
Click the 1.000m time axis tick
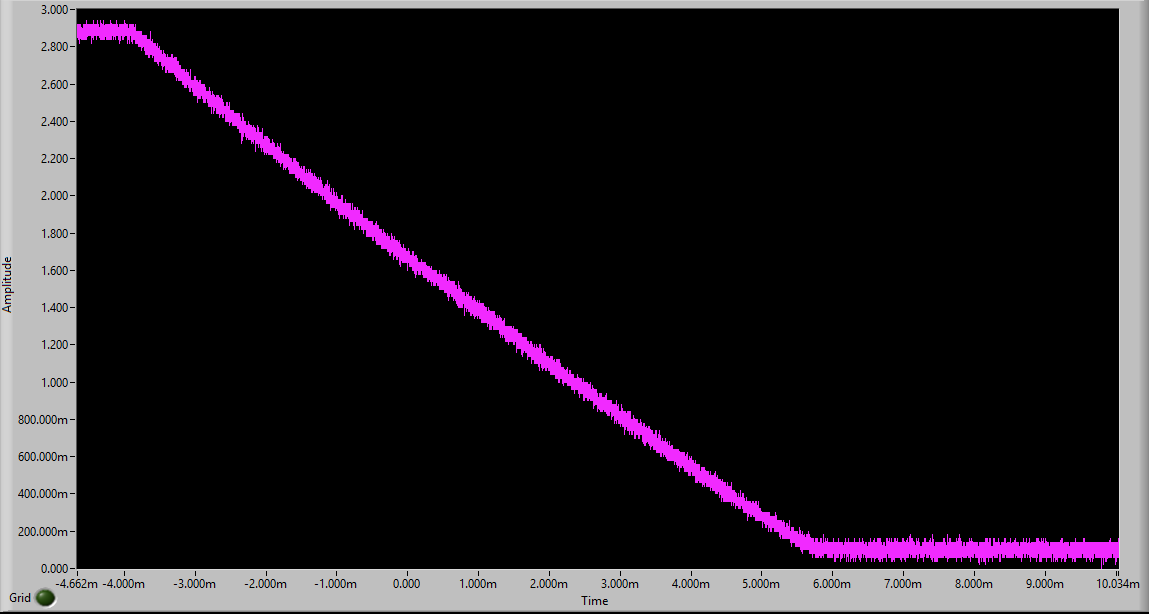478,584
